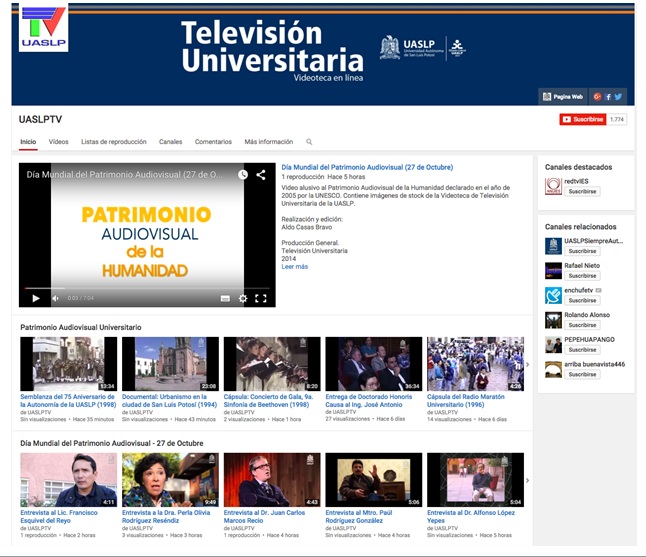This screenshot has height=557, width=646.
Task: Open enchufetv channel avatar
Action: [x=553, y=295]
